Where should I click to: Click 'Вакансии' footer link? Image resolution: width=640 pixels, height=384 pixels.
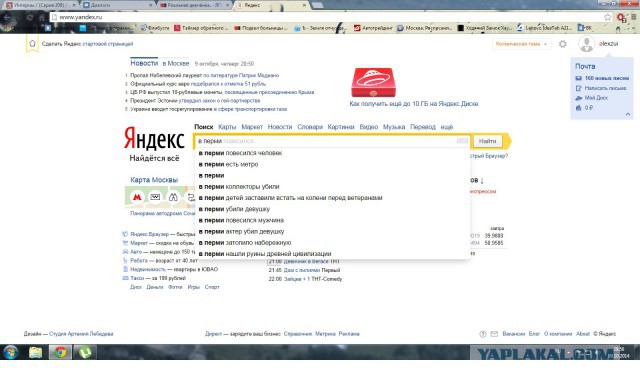tap(513, 334)
